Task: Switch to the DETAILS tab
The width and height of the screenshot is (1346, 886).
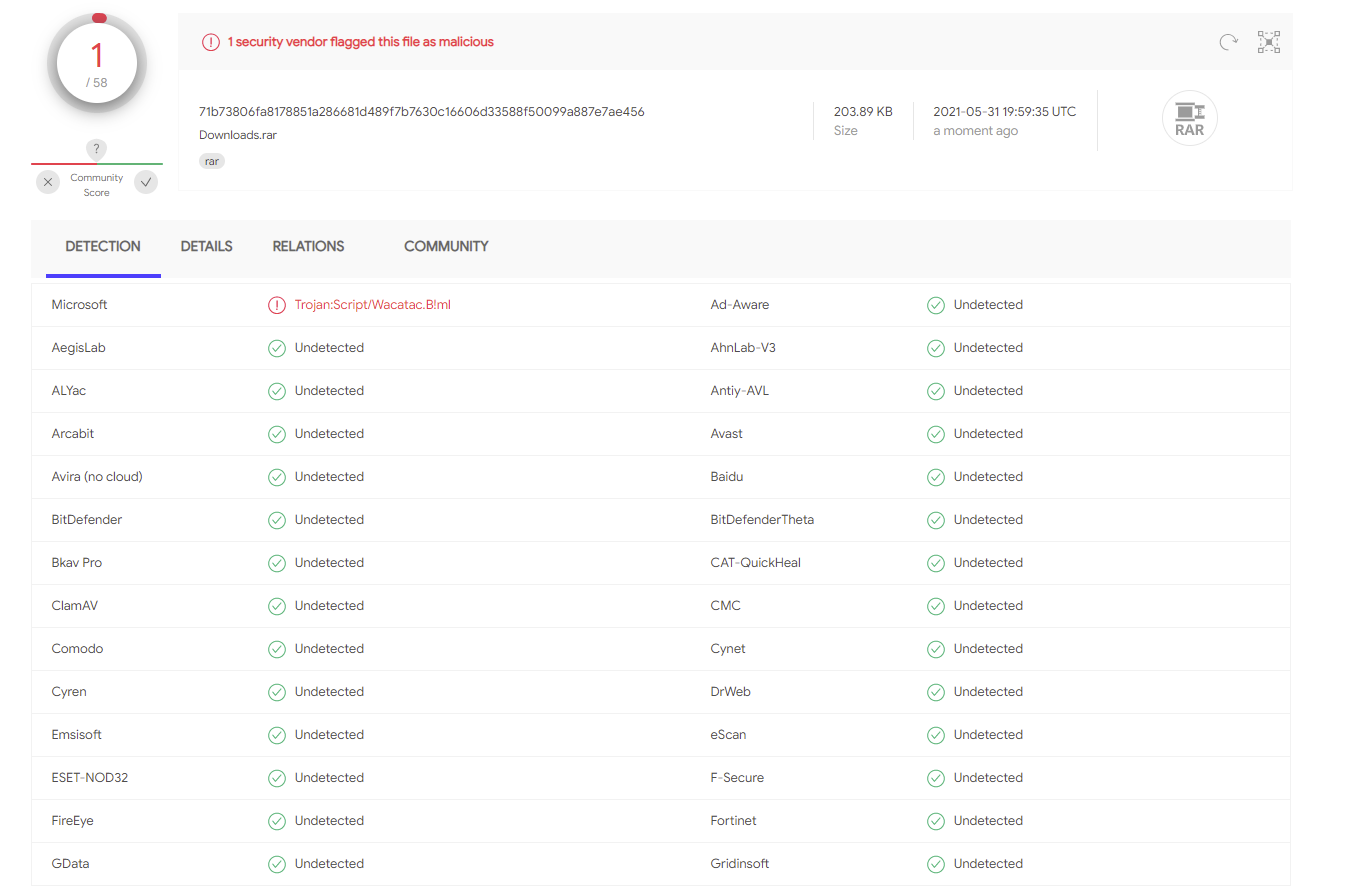Action: [206, 246]
